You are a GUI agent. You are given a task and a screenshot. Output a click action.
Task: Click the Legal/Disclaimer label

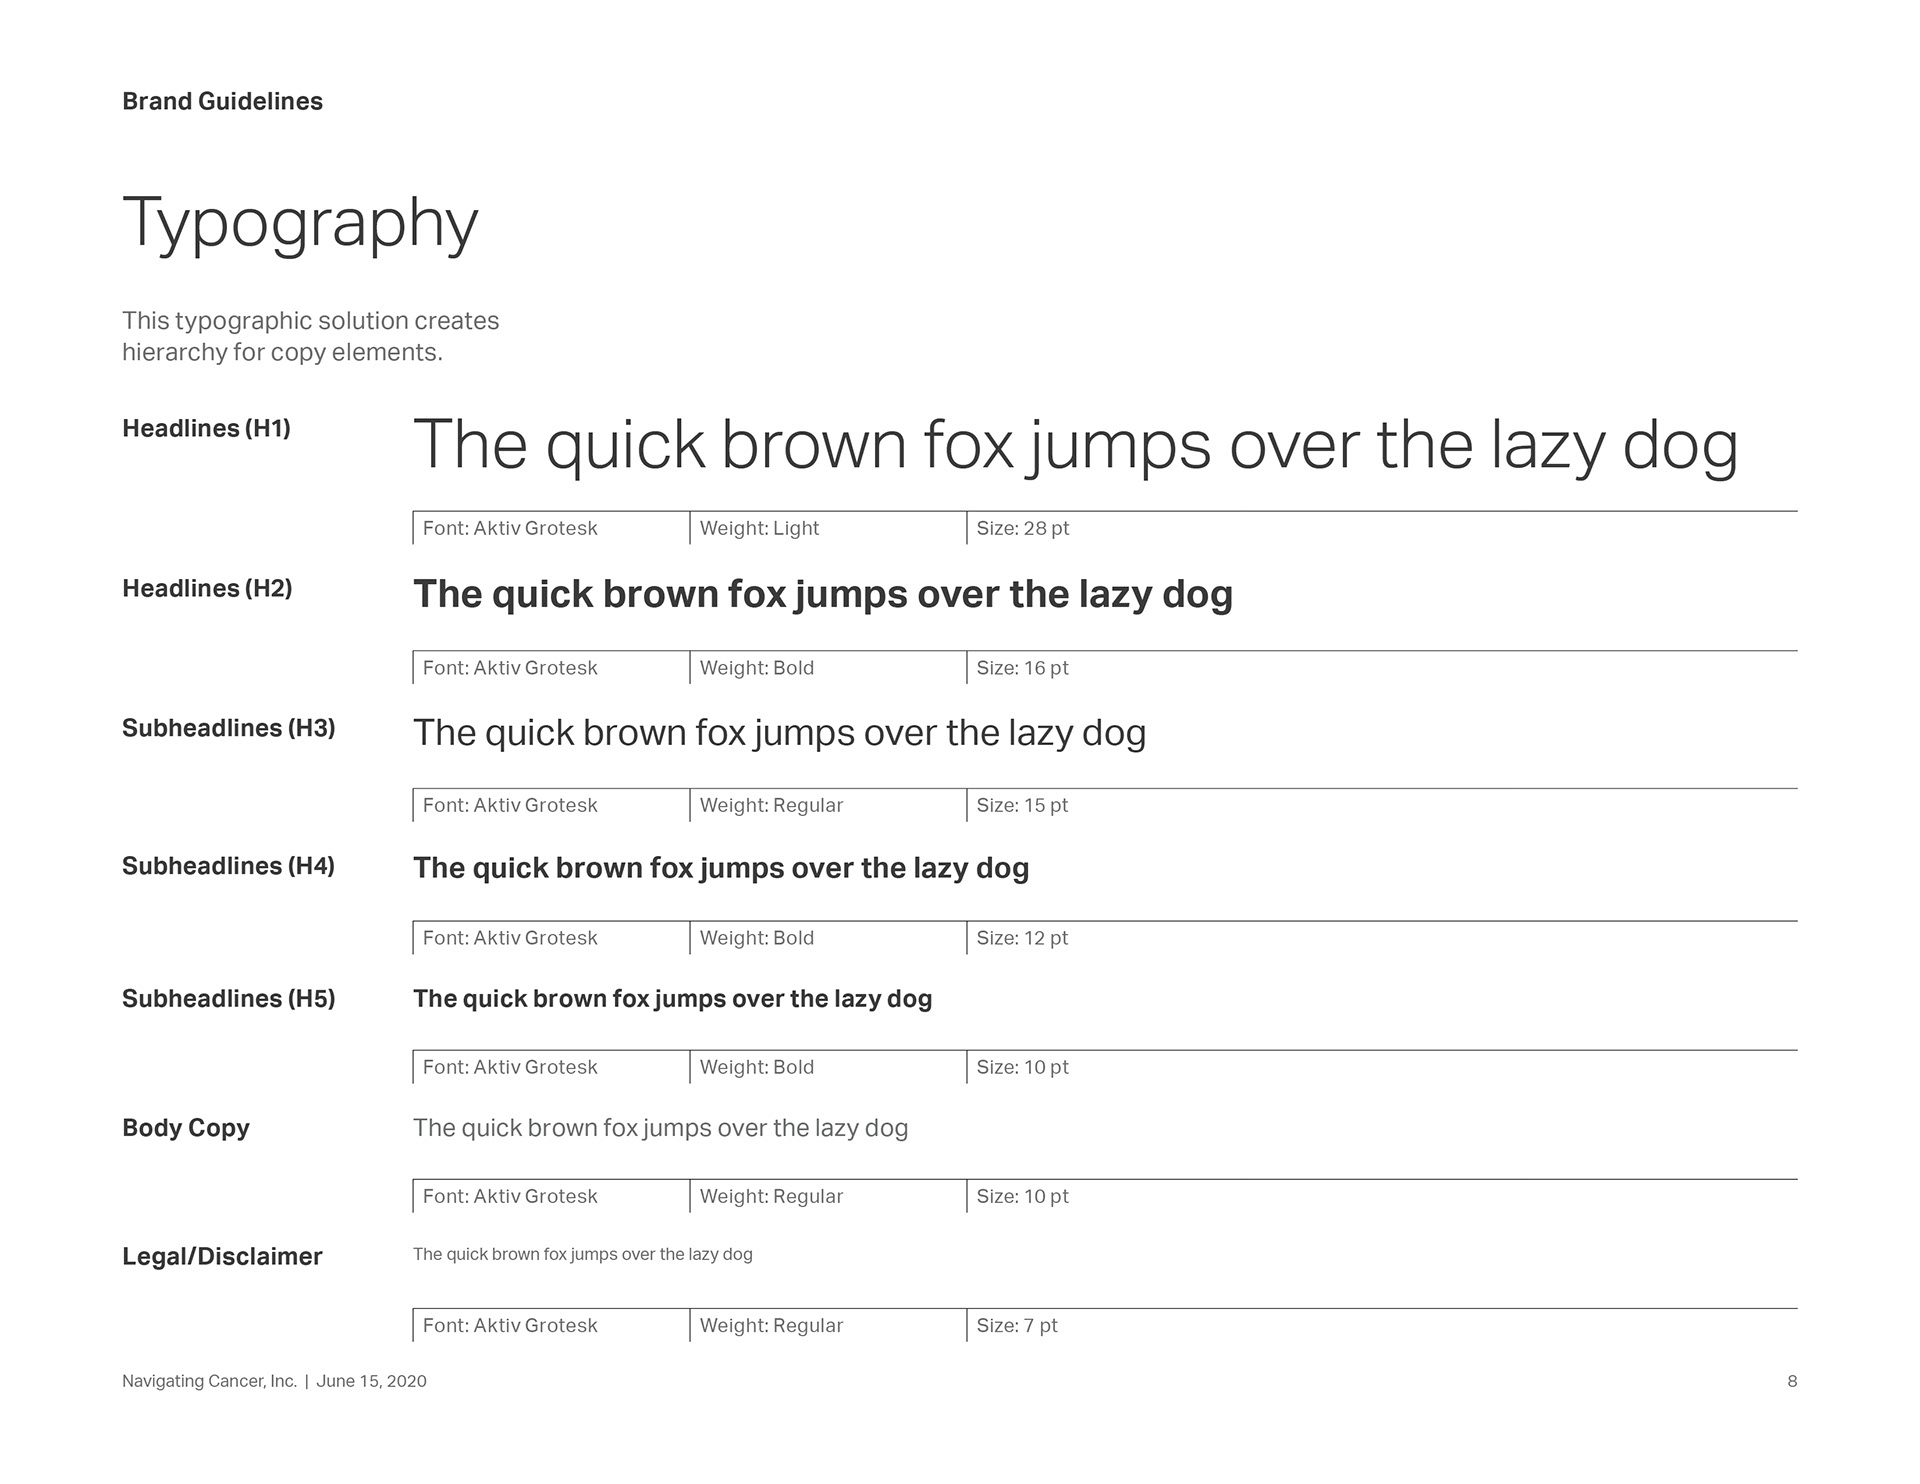coord(222,1257)
